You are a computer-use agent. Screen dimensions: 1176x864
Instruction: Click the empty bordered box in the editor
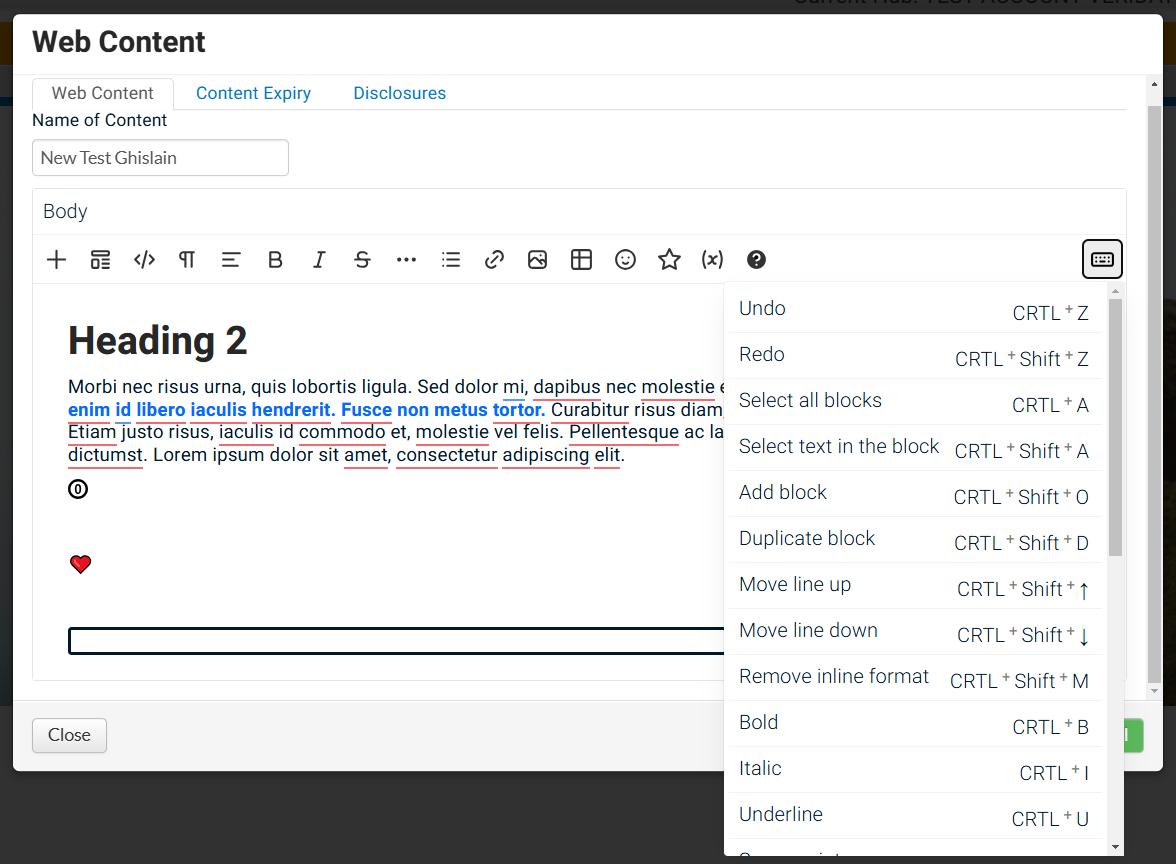tap(396, 640)
